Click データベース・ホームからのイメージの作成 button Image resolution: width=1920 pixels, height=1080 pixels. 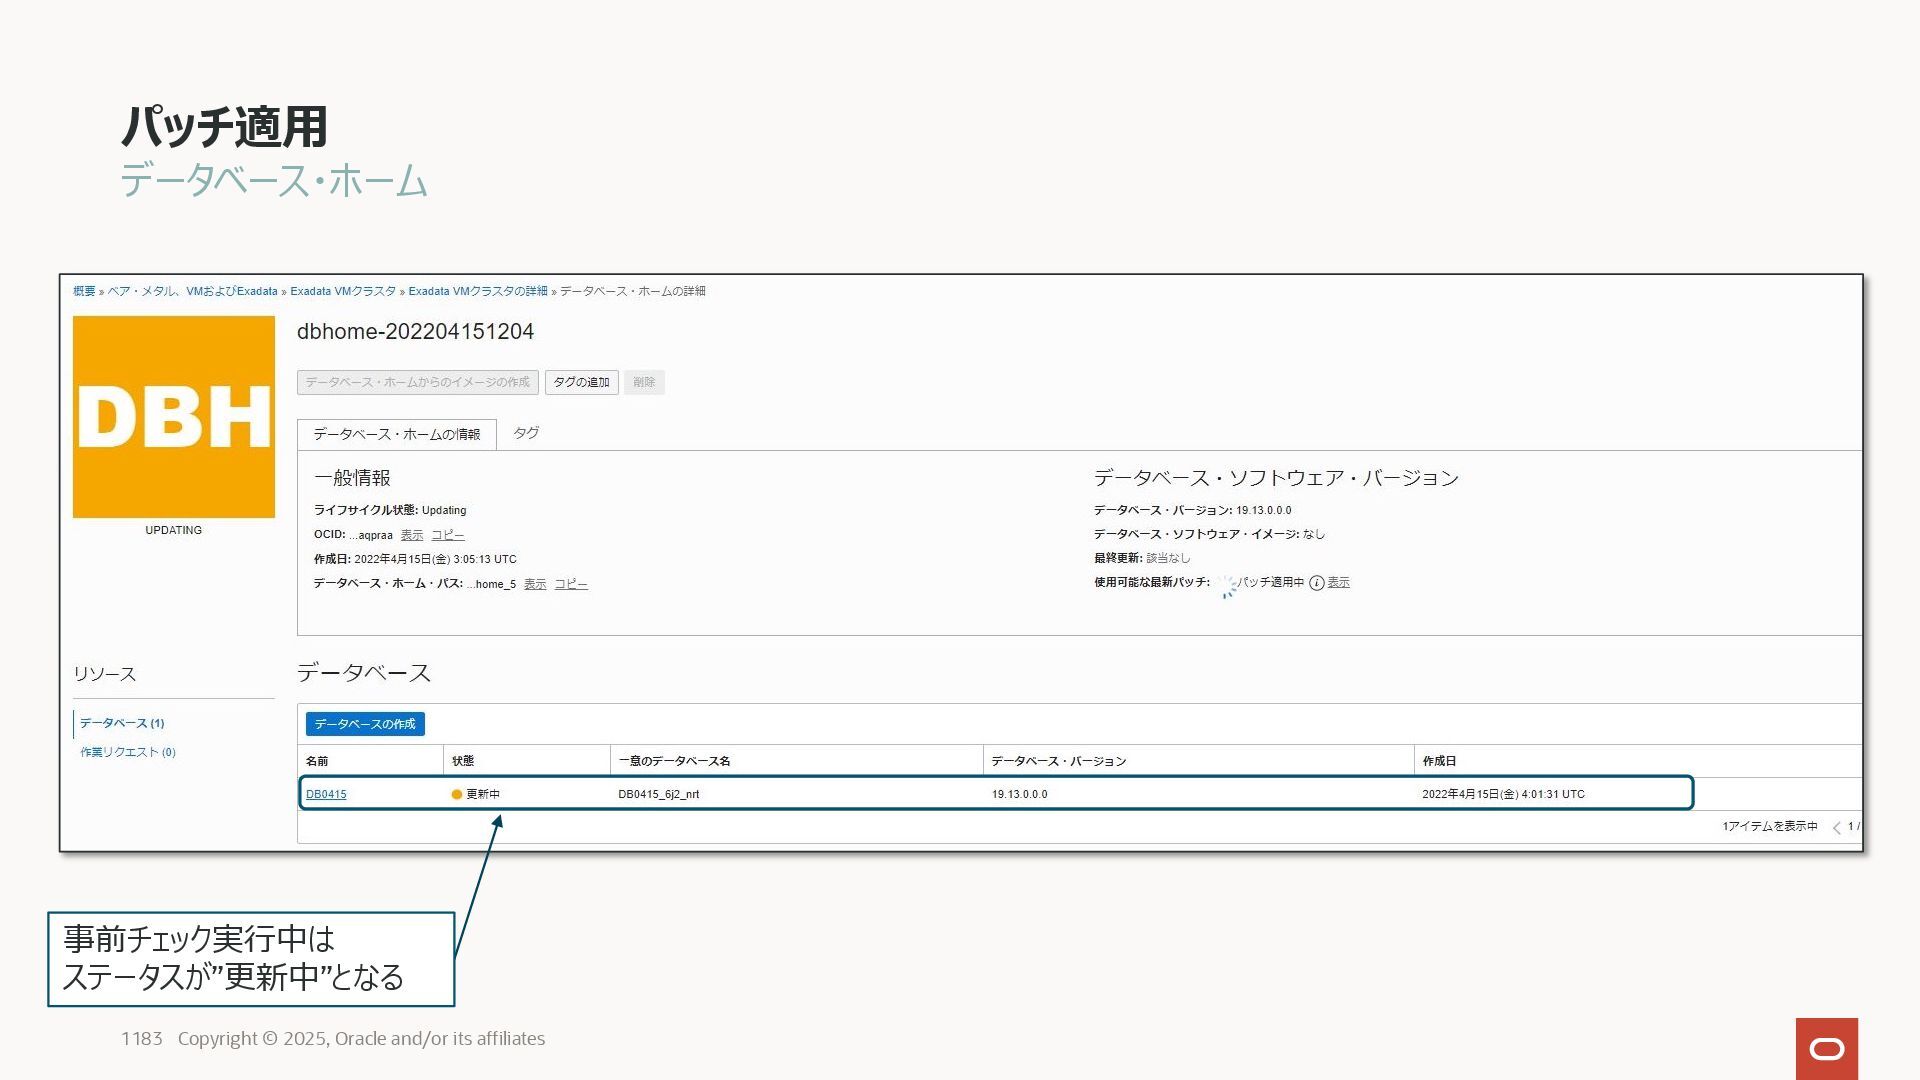pyautogui.click(x=417, y=382)
